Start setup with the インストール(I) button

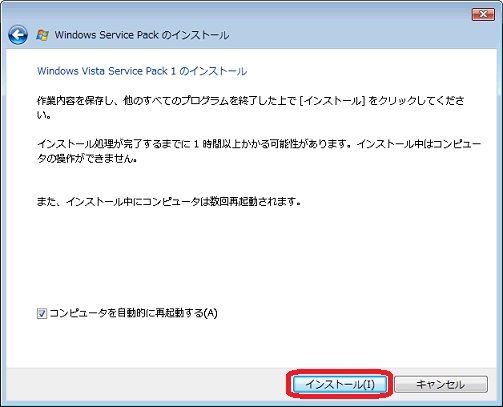tap(340, 384)
